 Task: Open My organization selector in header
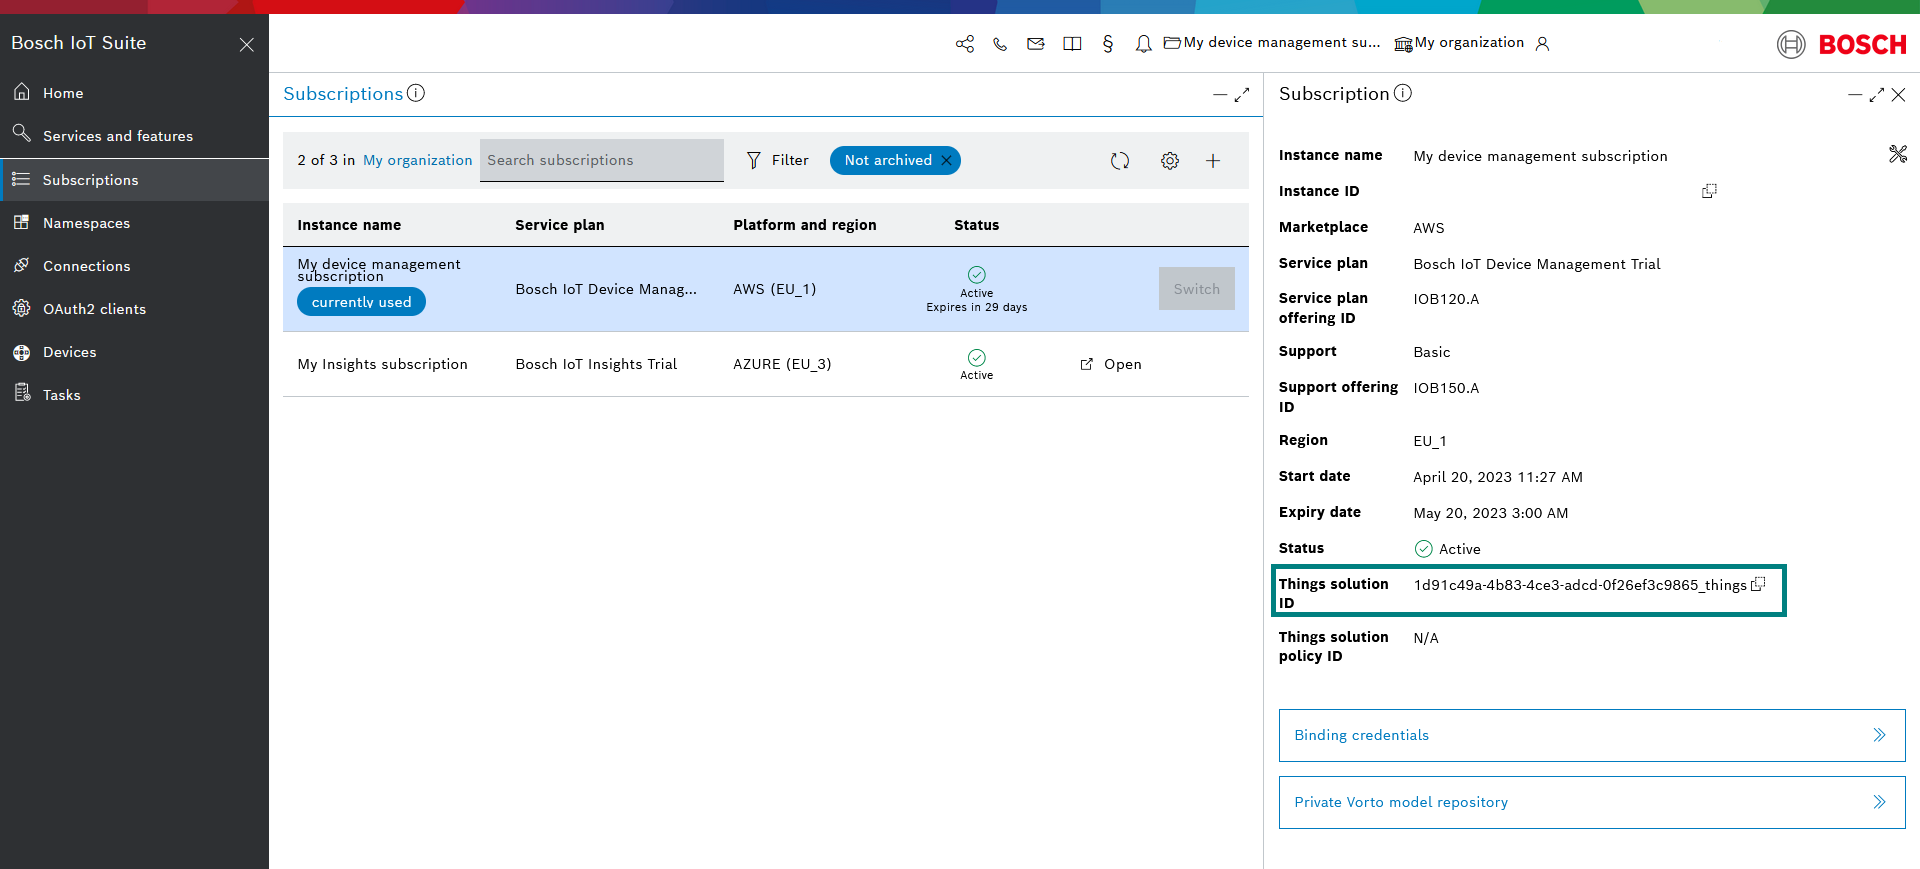coord(1459,43)
